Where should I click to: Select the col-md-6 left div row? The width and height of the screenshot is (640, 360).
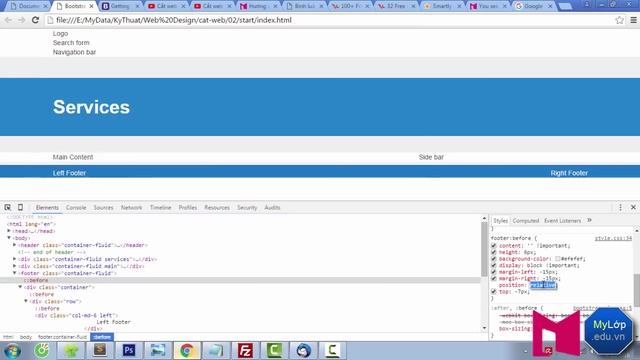[76, 315]
